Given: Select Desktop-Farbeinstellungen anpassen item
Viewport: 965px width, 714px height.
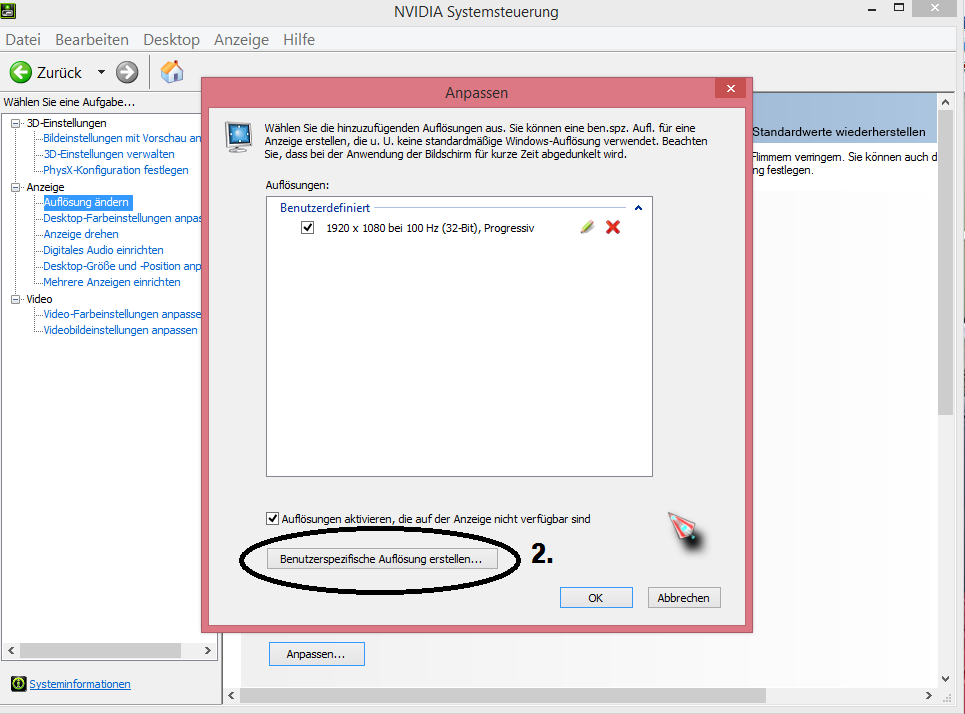Looking at the screenshot, I should (122, 219).
